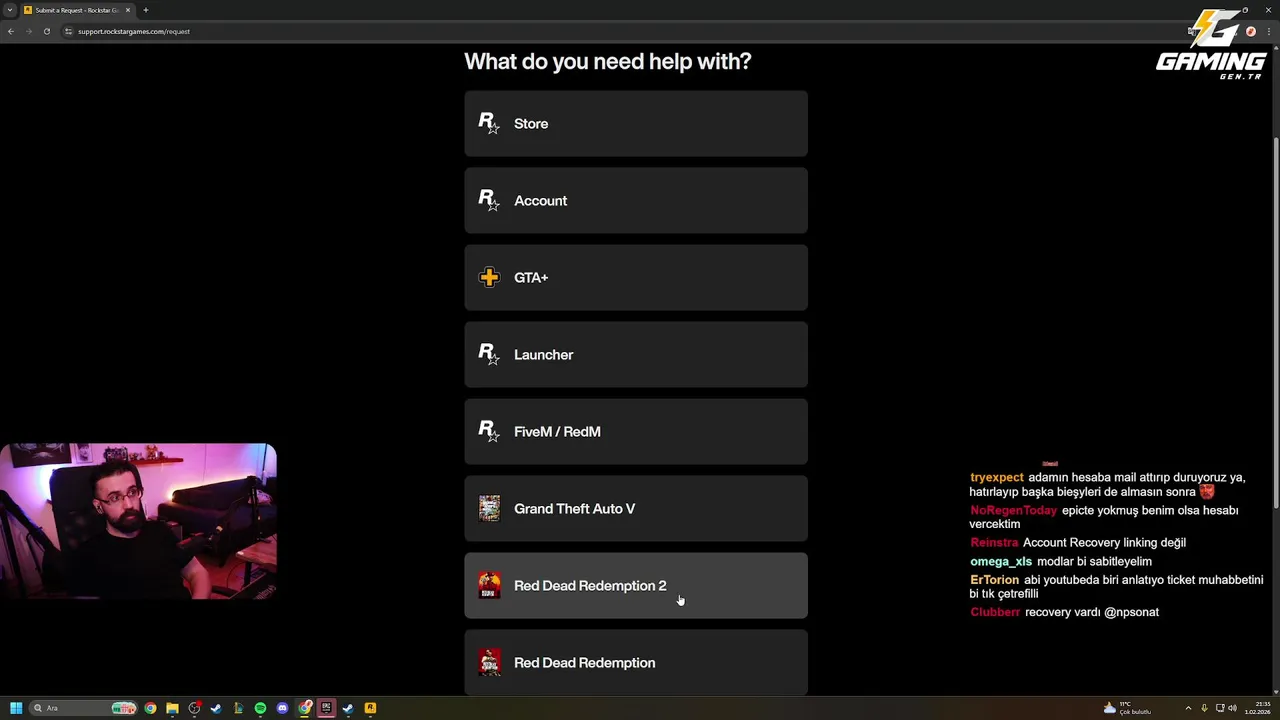Open a new browser tab
Image resolution: width=1280 pixels, height=720 pixels.
[146, 10]
